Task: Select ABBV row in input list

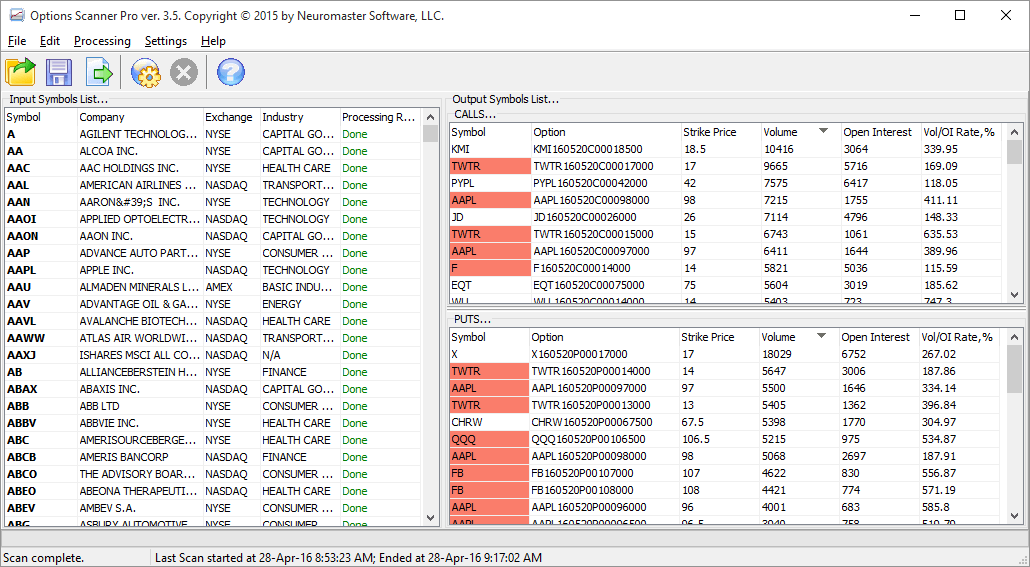Action: coord(213,423)
